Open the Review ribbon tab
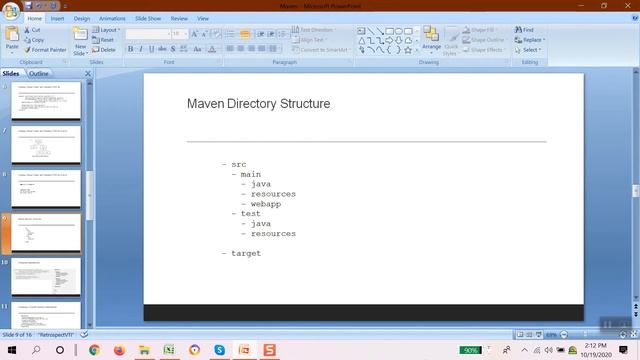This screenshot has height=360, width=640. click(x=179, y=18)
